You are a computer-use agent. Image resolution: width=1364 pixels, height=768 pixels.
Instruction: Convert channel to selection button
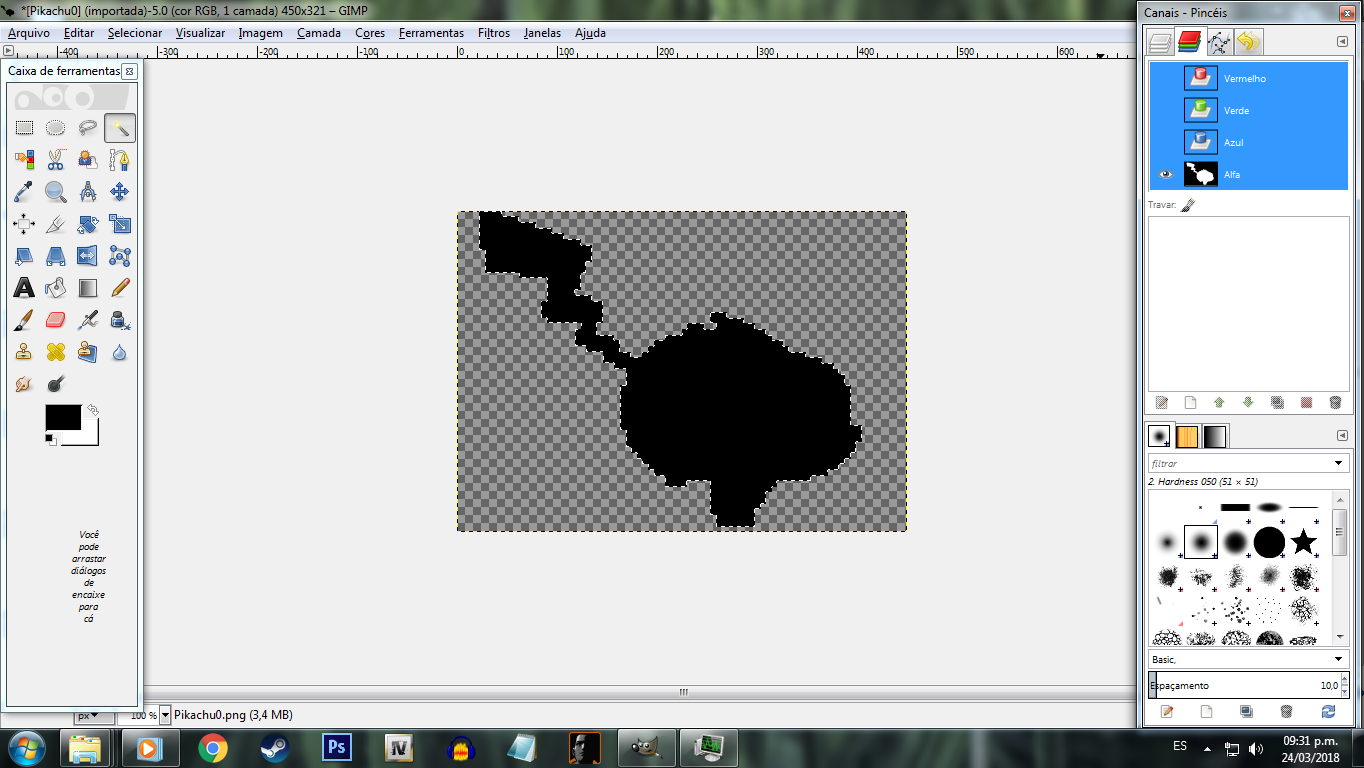pyautogui.click(x=1306, y=403)
